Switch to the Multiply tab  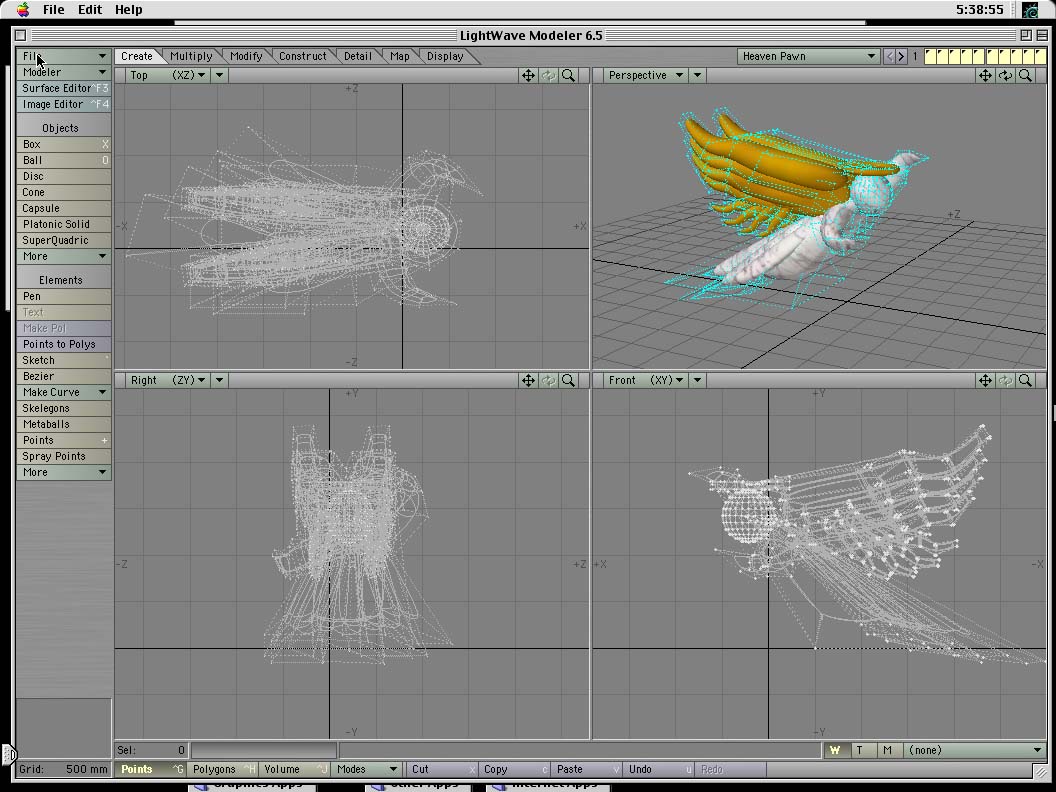pos(191,56)
